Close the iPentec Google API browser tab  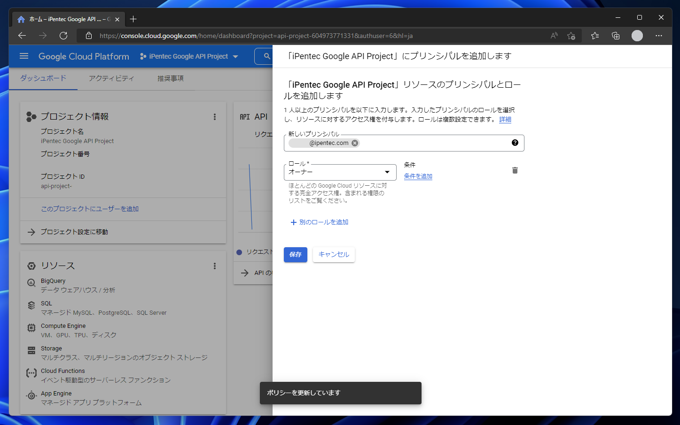(x=117, y=20)
